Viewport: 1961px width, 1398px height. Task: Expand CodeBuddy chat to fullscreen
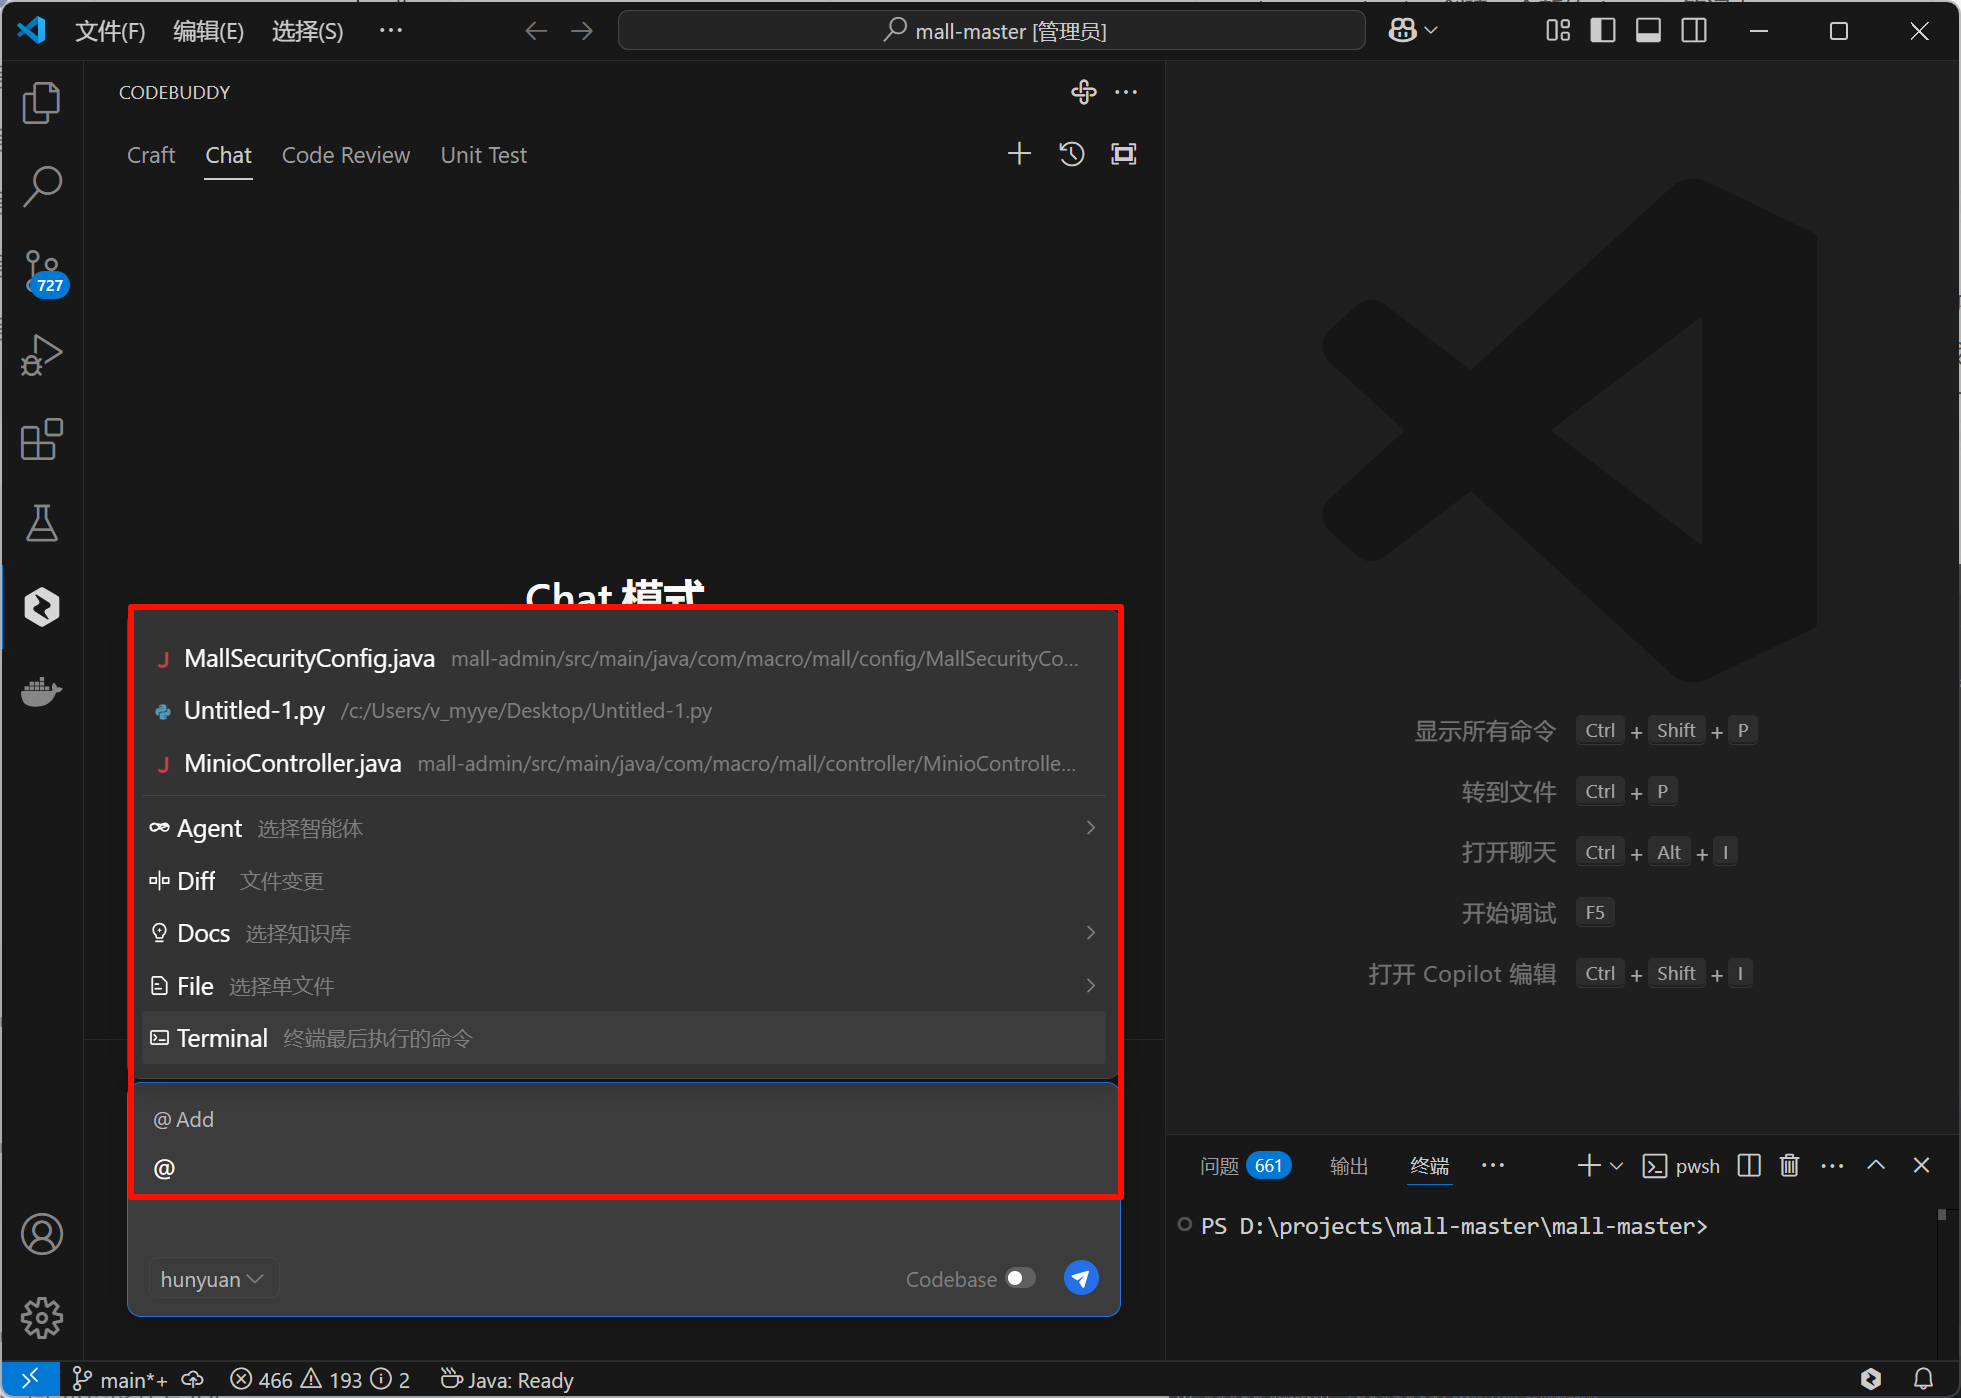(x=1124, y=154)
